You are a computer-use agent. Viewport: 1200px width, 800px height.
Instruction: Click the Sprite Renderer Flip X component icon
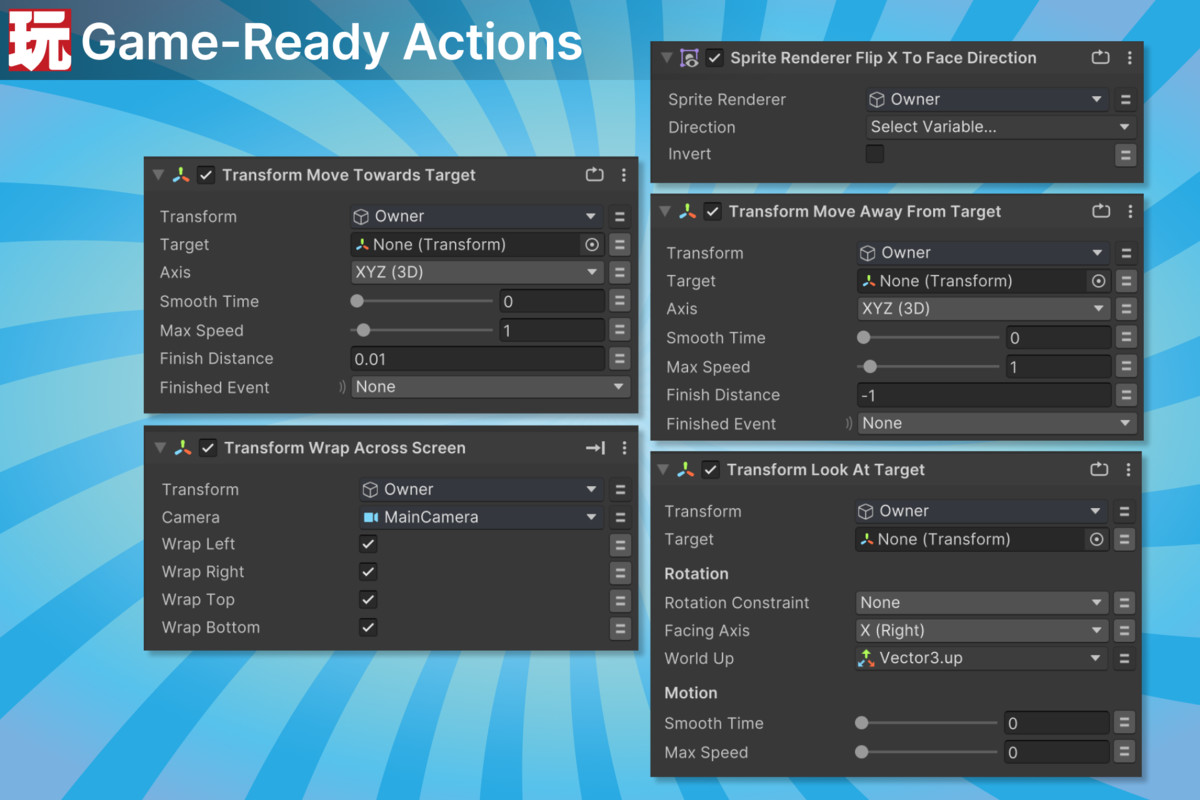689,58
